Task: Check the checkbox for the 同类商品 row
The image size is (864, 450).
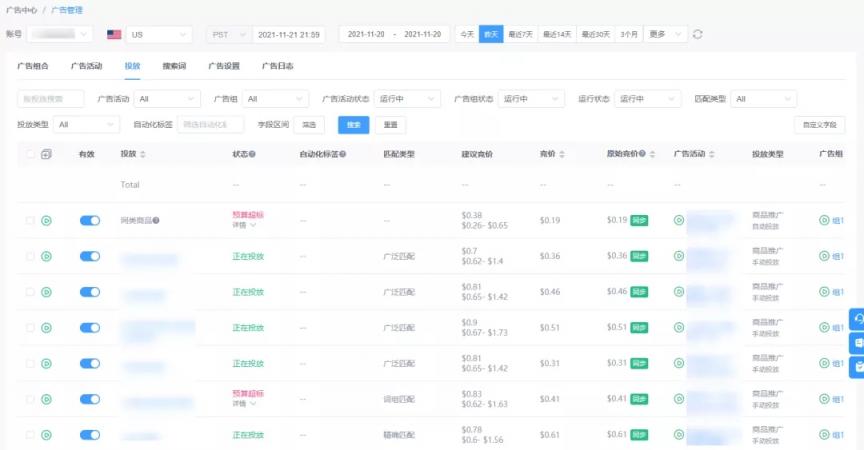Action: (x=30, y=220)
